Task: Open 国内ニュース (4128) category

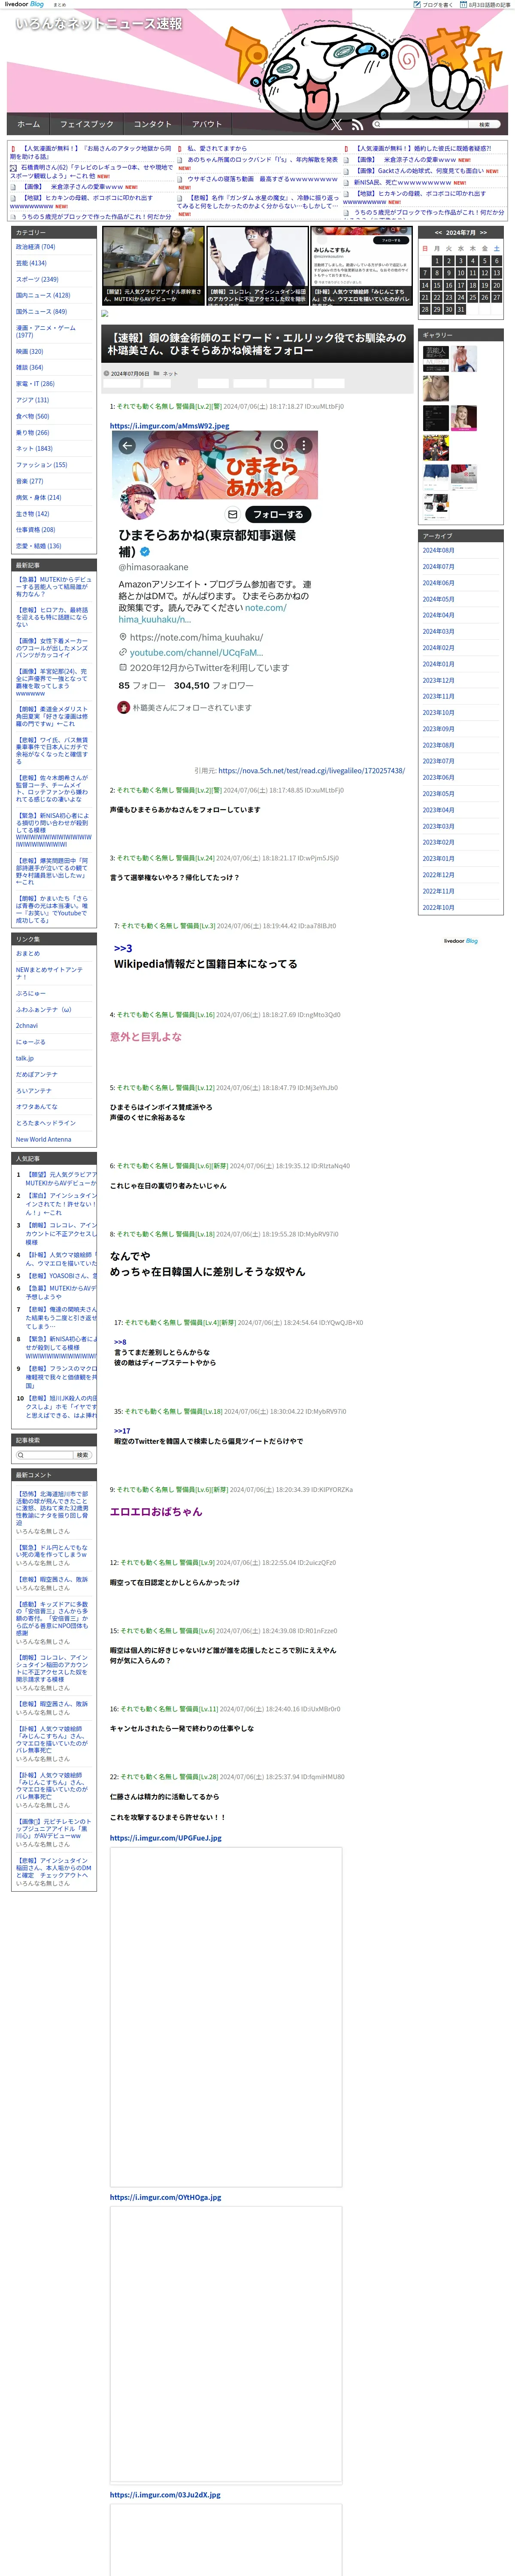Action: pyautogui.click(x=43, y=295)
